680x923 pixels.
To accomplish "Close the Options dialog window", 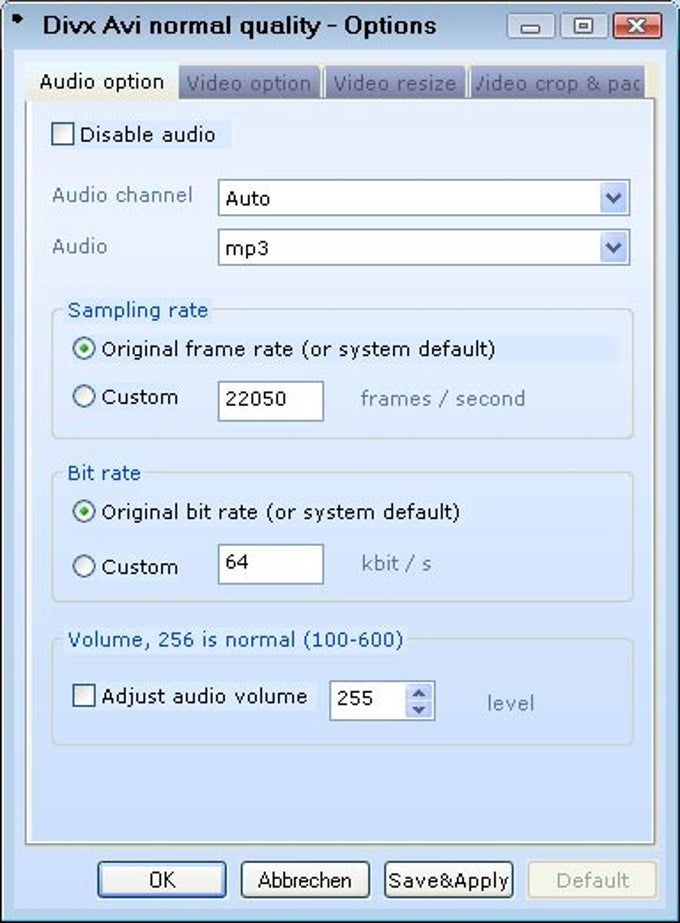I will click(x=637, y=26).
